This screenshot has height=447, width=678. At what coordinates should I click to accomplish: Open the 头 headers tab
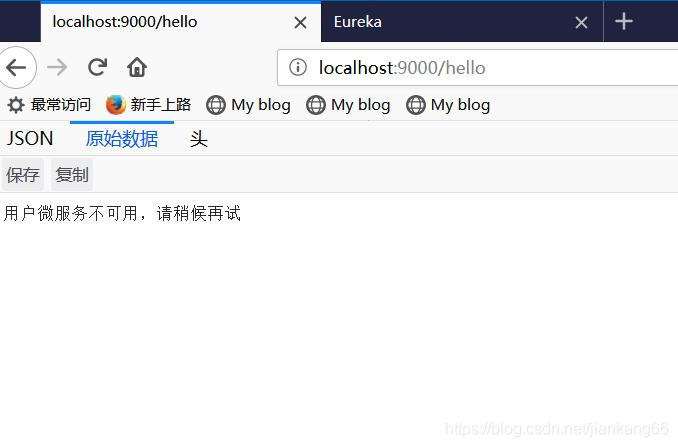pyautogui.click(x=199, y=139)
